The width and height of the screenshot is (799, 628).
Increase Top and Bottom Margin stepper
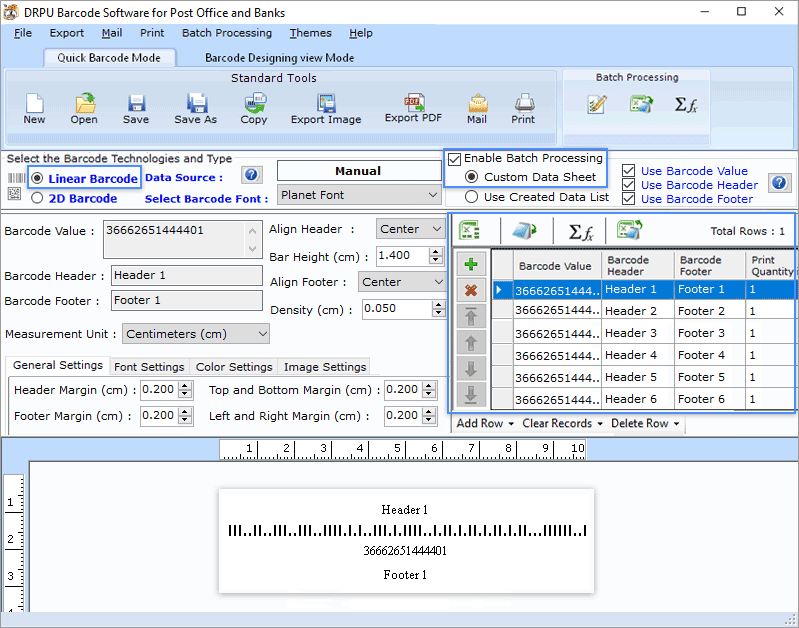[x=430, y=386]
